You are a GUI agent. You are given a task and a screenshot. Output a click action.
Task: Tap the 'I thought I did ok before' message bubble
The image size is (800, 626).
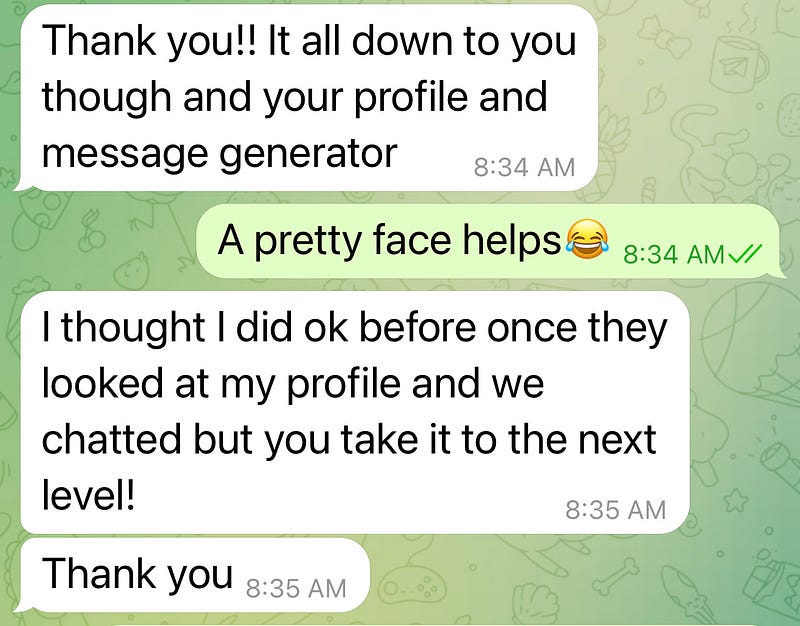pyautogui.click(x=353, y=412)
